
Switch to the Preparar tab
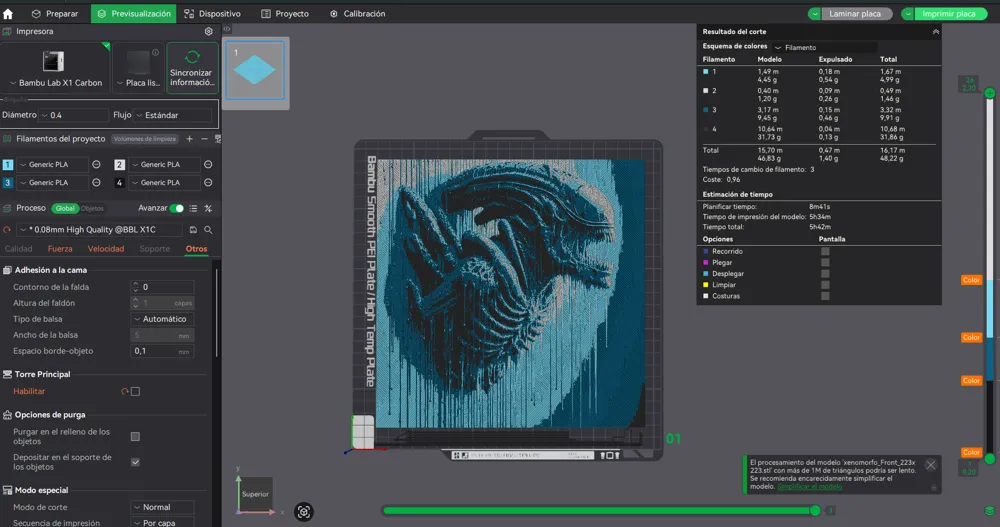[x=55, y=13]
